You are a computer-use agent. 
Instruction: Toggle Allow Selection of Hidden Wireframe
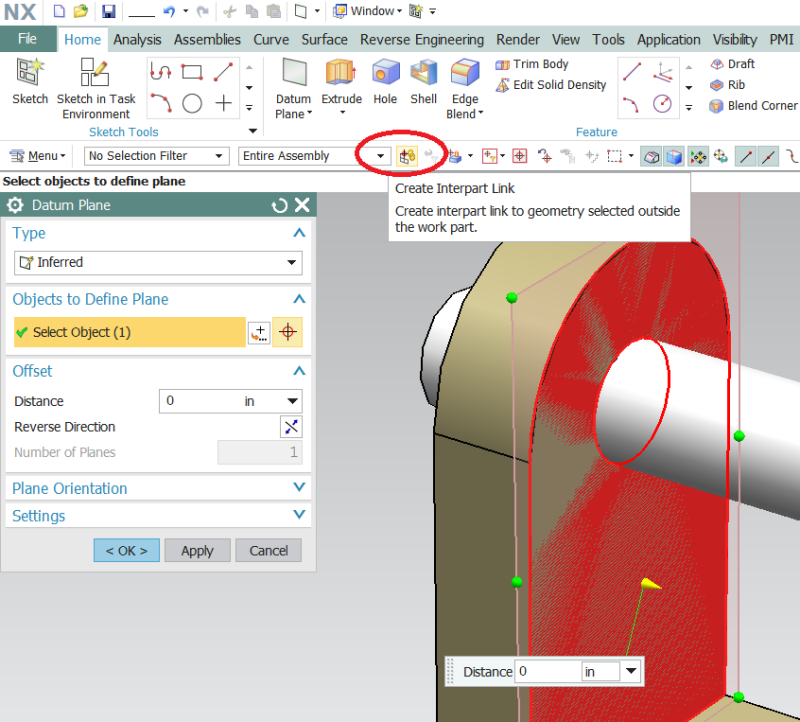[652, 157]
